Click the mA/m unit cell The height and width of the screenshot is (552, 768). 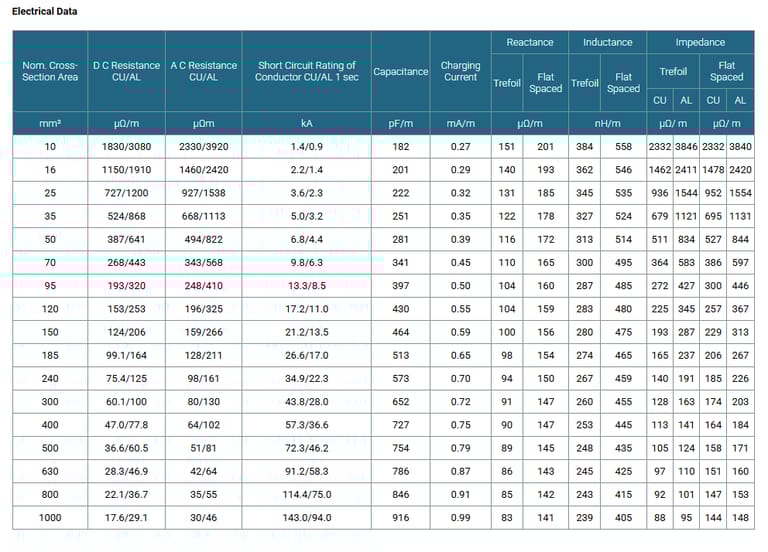tap(460, 123)
